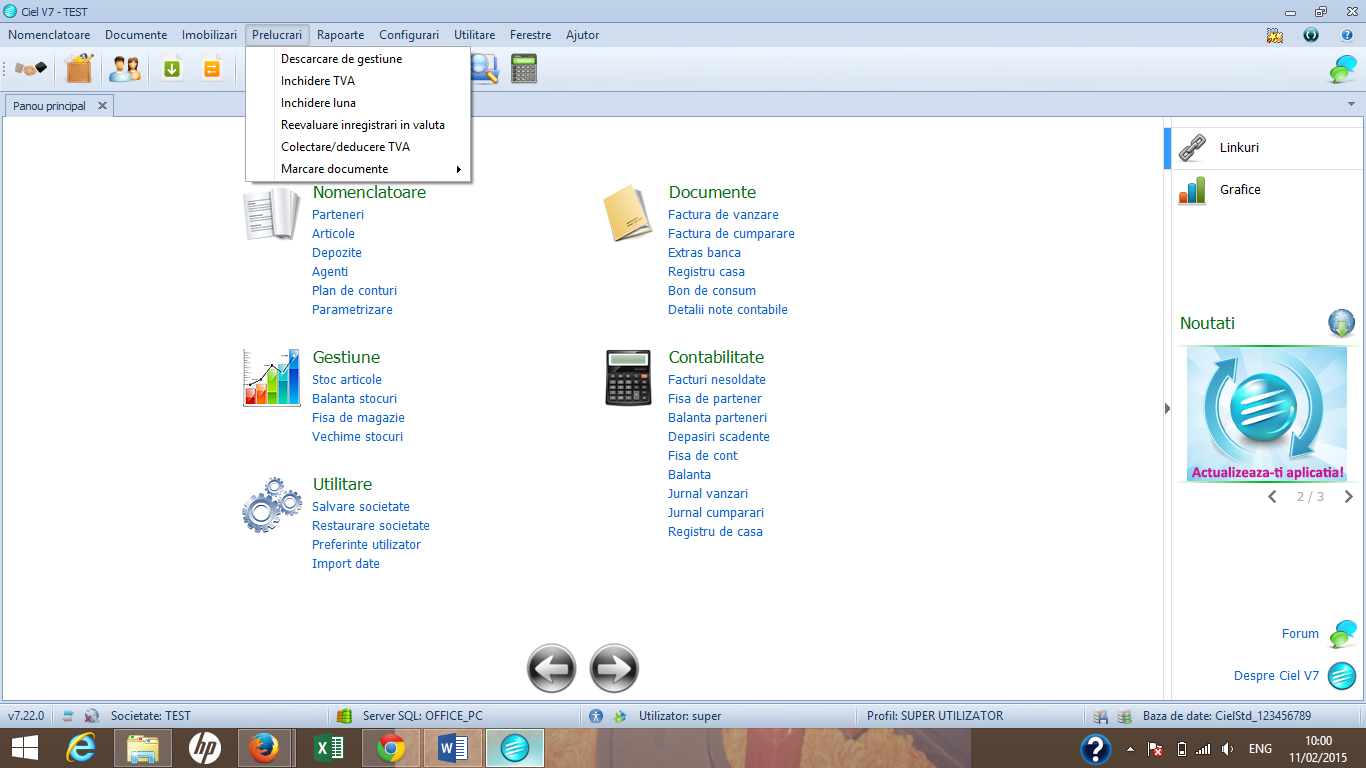Click the left arrow navigation button

(552, 668)
